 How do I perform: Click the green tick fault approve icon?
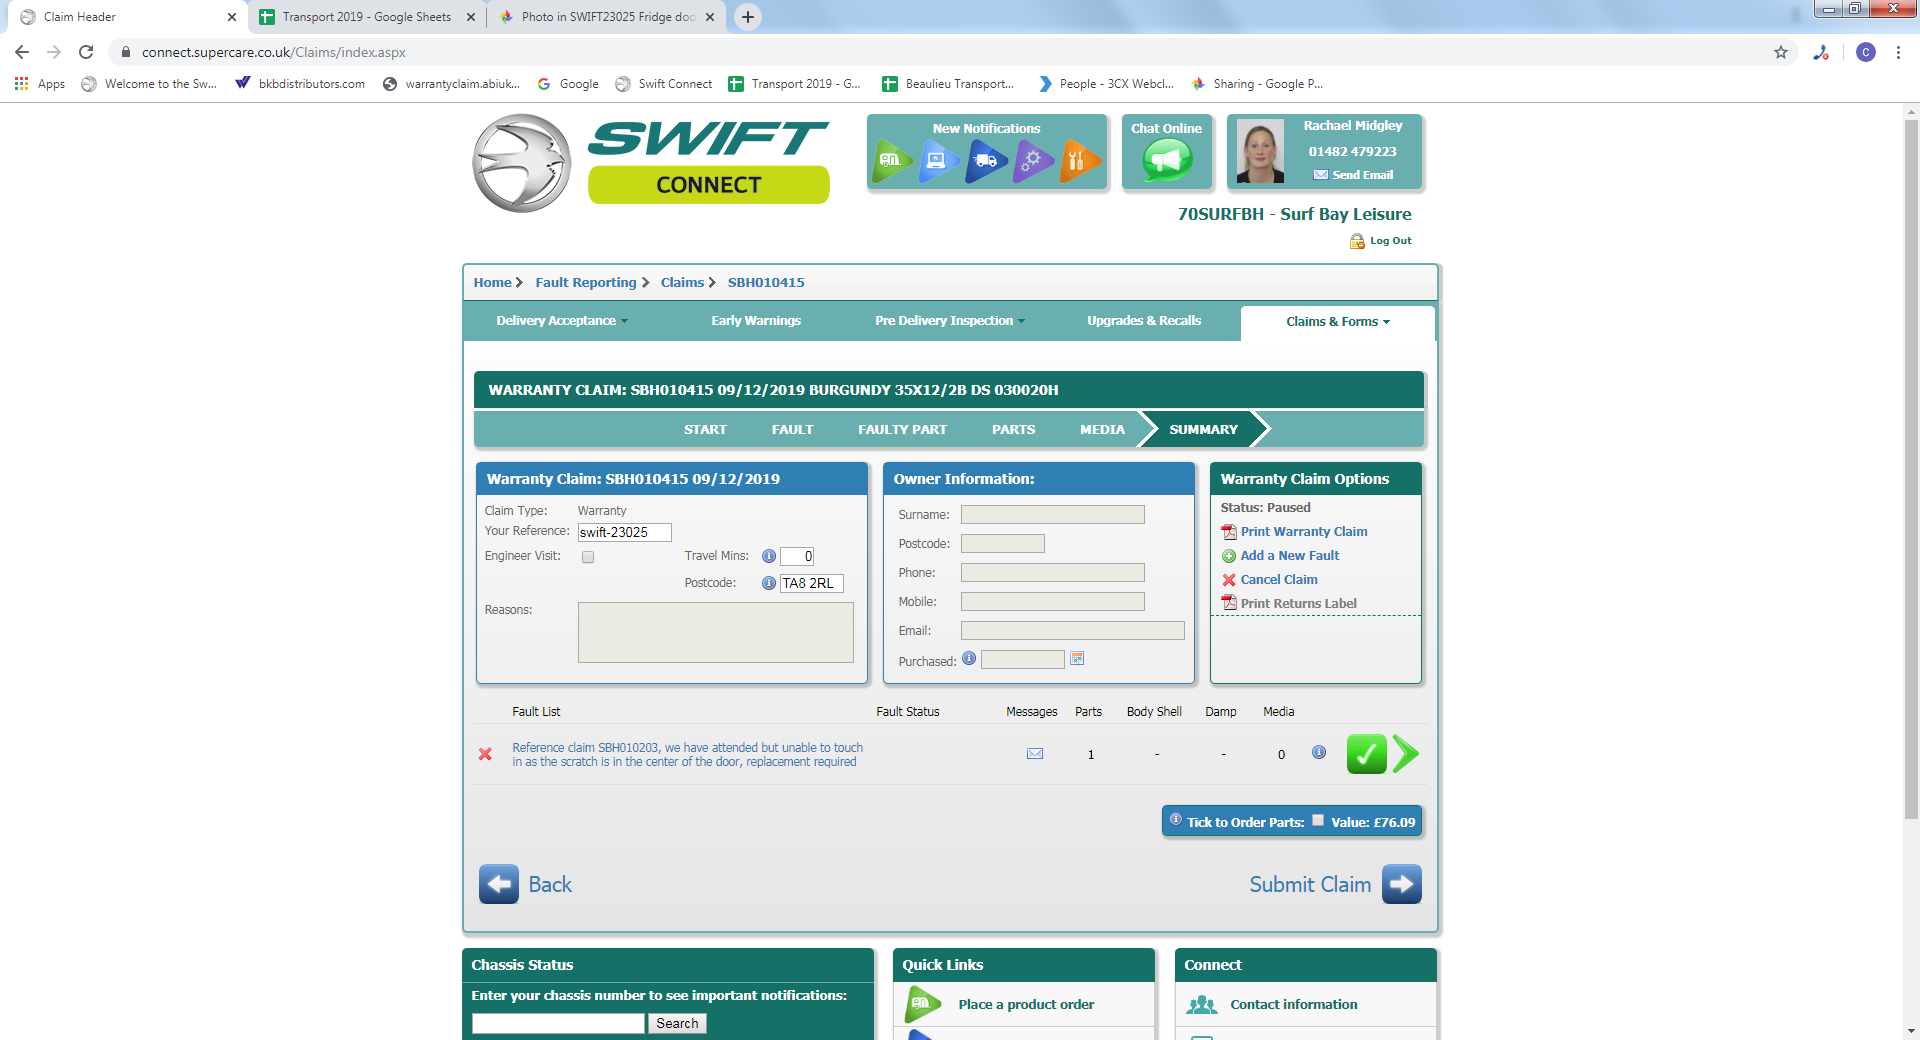tap(1366, 754)
